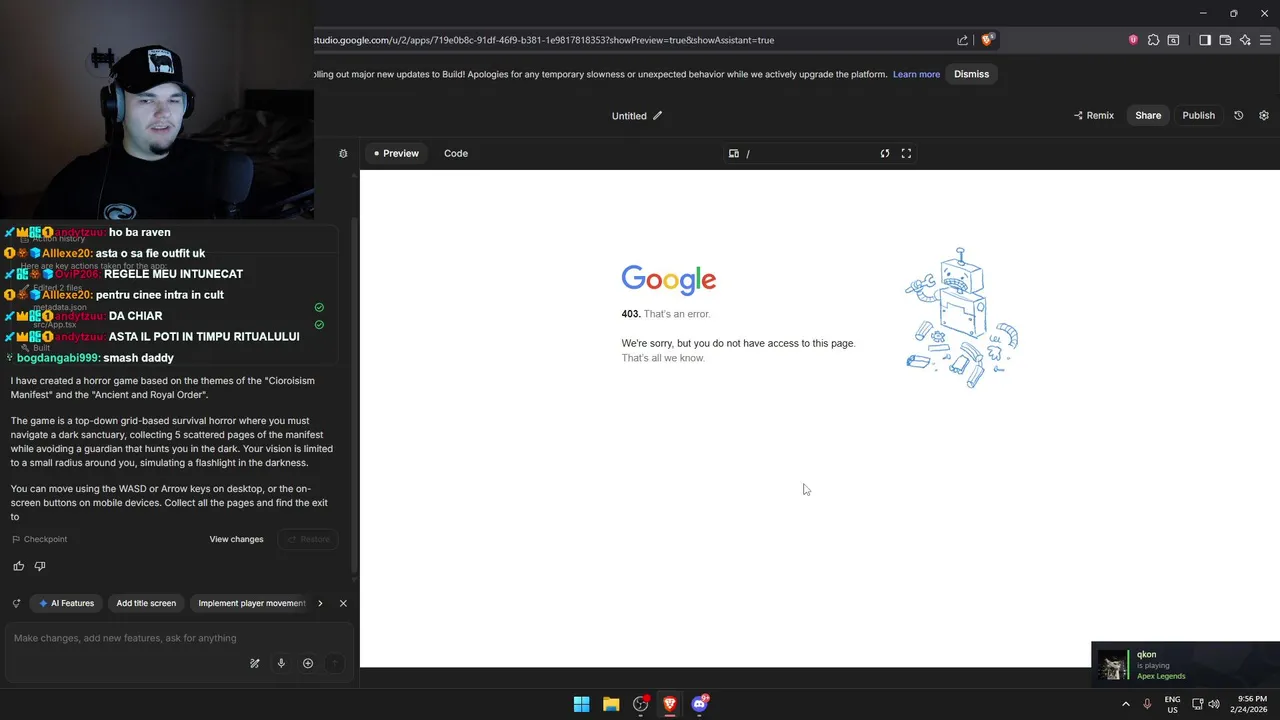
Task: Select the Add title screen chip
Action: coord(146,603)
